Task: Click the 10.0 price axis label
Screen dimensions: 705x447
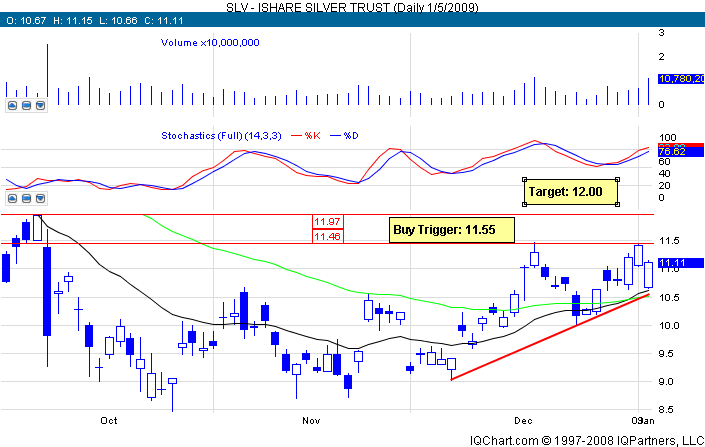Action: pos(669,326)
